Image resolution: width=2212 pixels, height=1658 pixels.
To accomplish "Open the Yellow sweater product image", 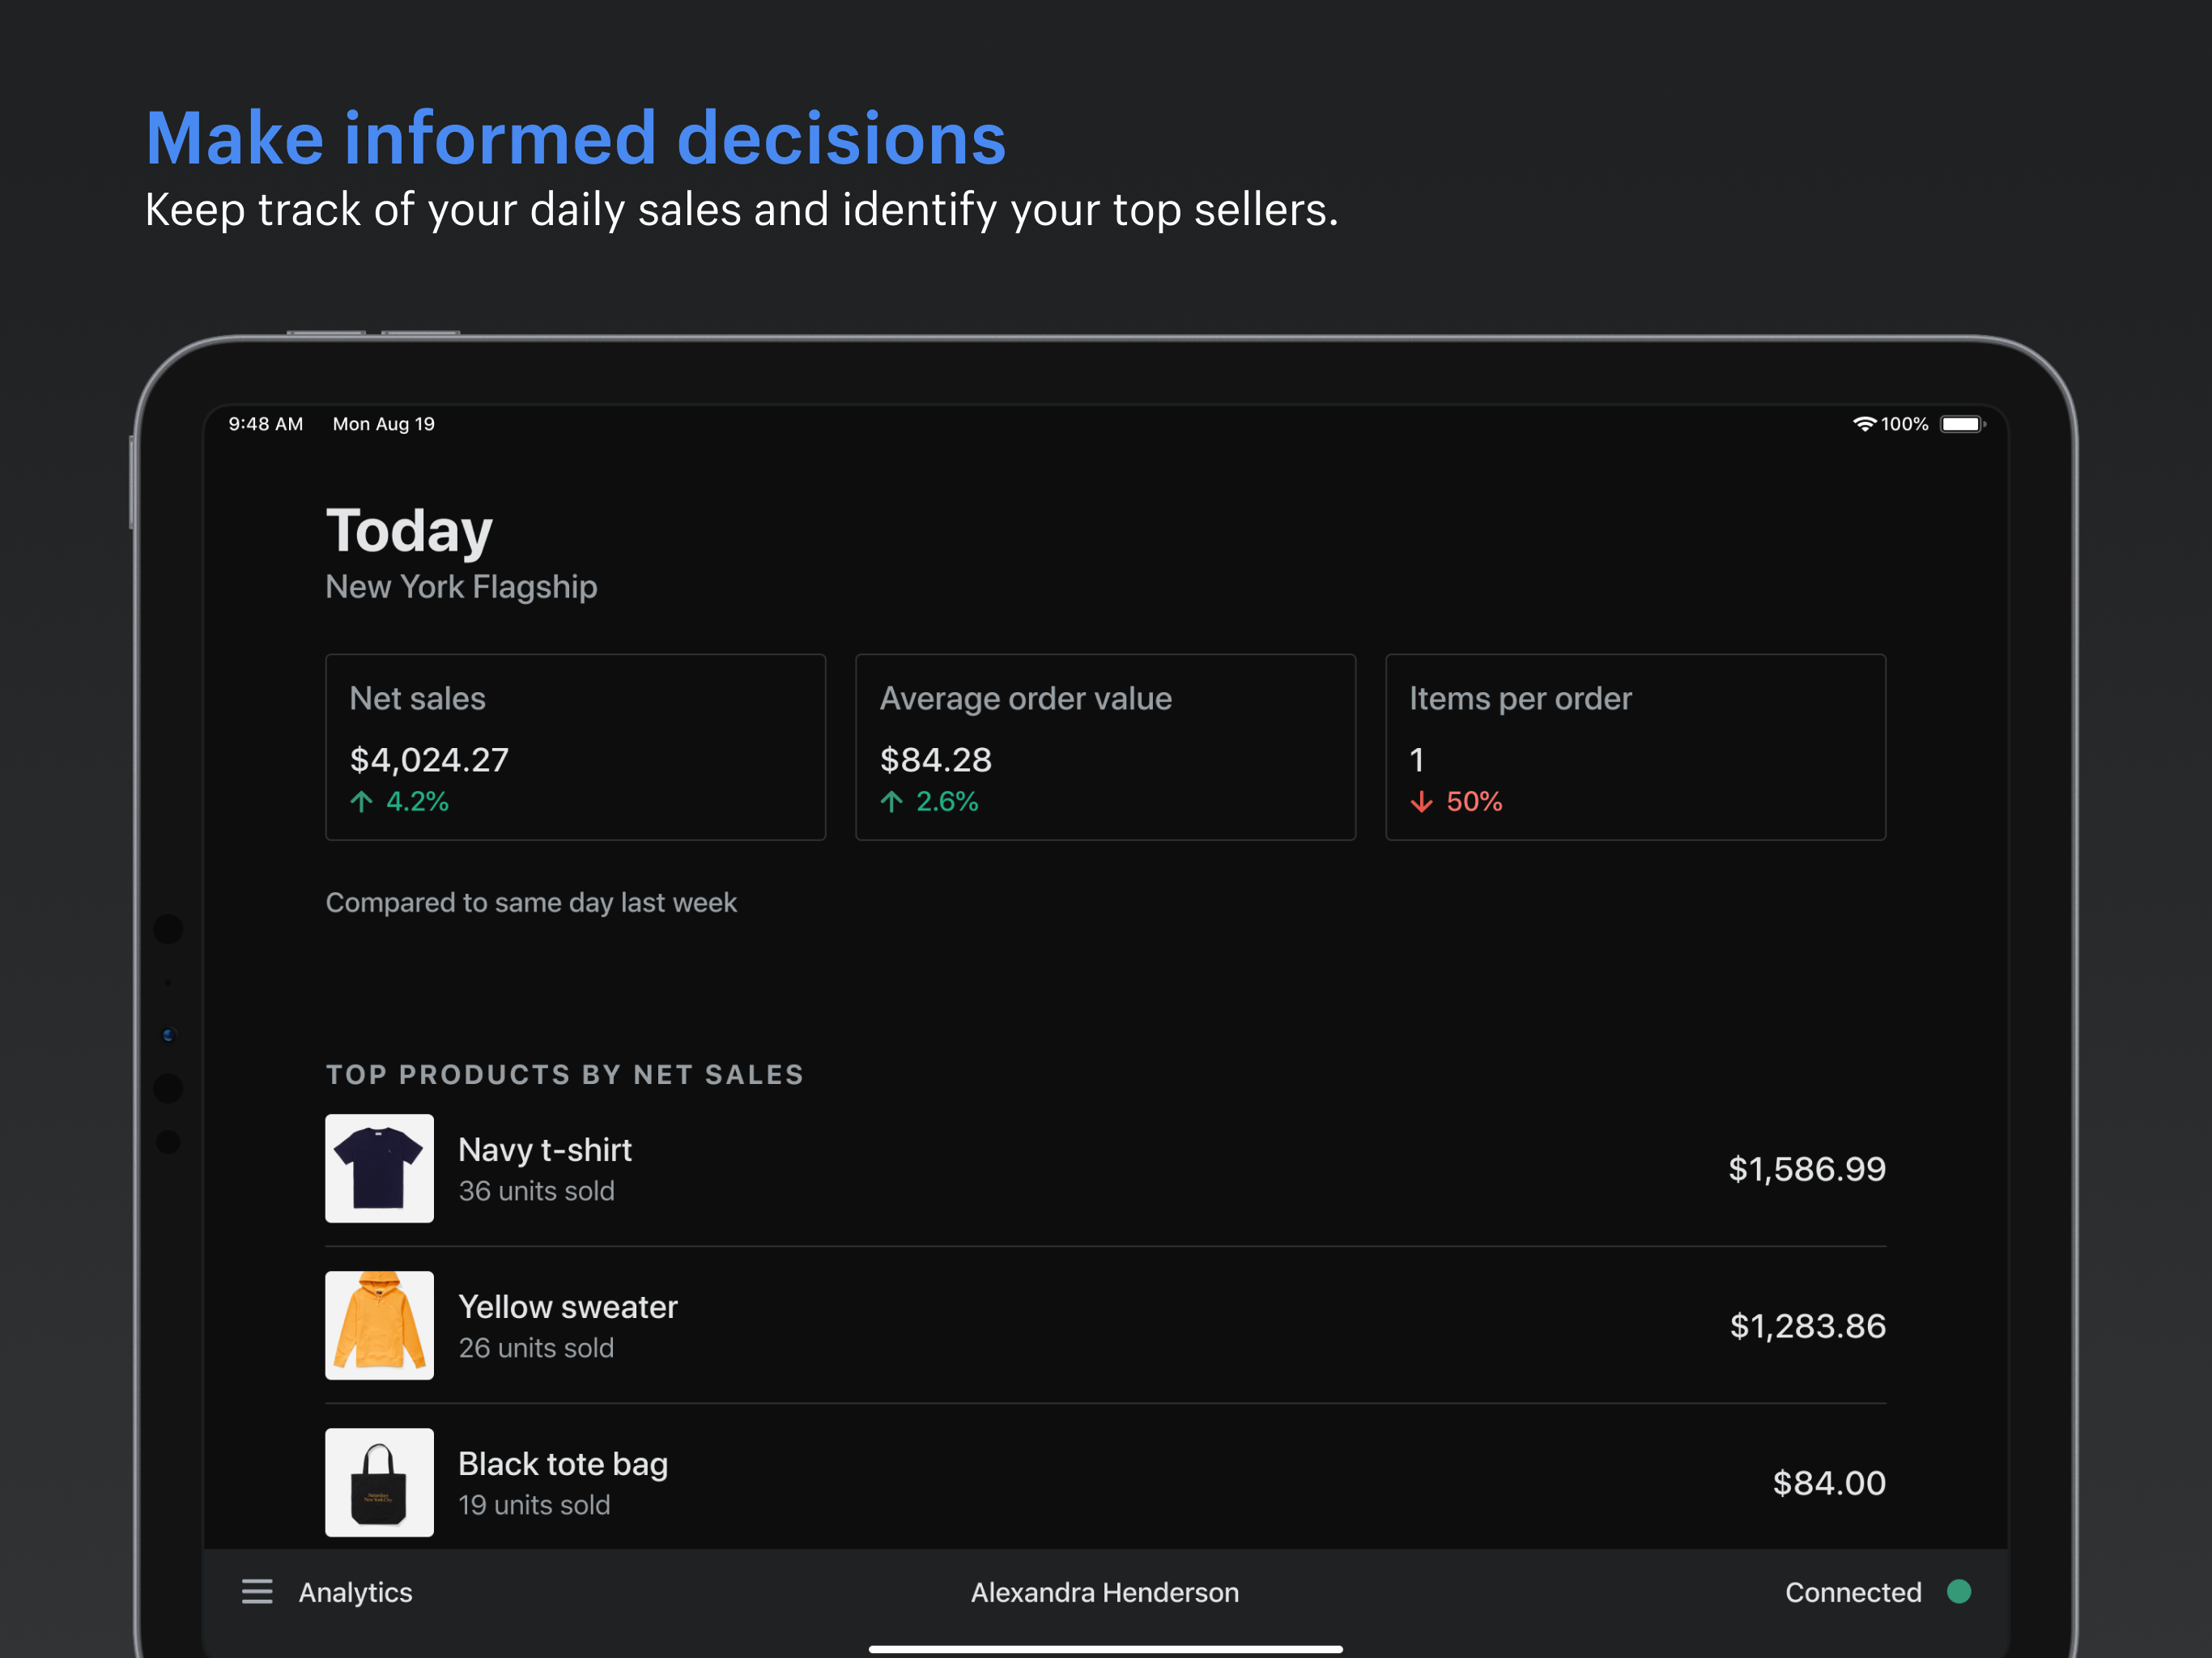I will pos(379,1325).
